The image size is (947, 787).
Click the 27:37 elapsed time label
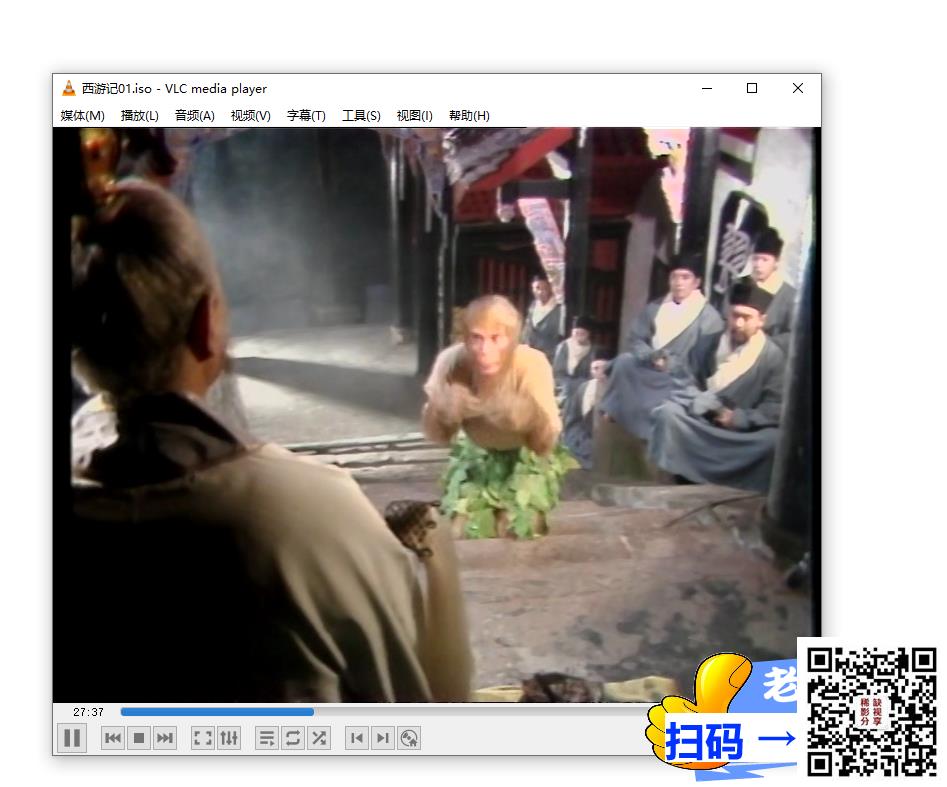point(88,712)
